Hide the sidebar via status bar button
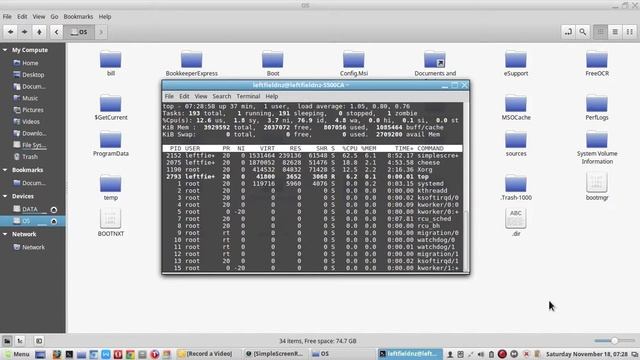640x360 pixels. [39, 341]
